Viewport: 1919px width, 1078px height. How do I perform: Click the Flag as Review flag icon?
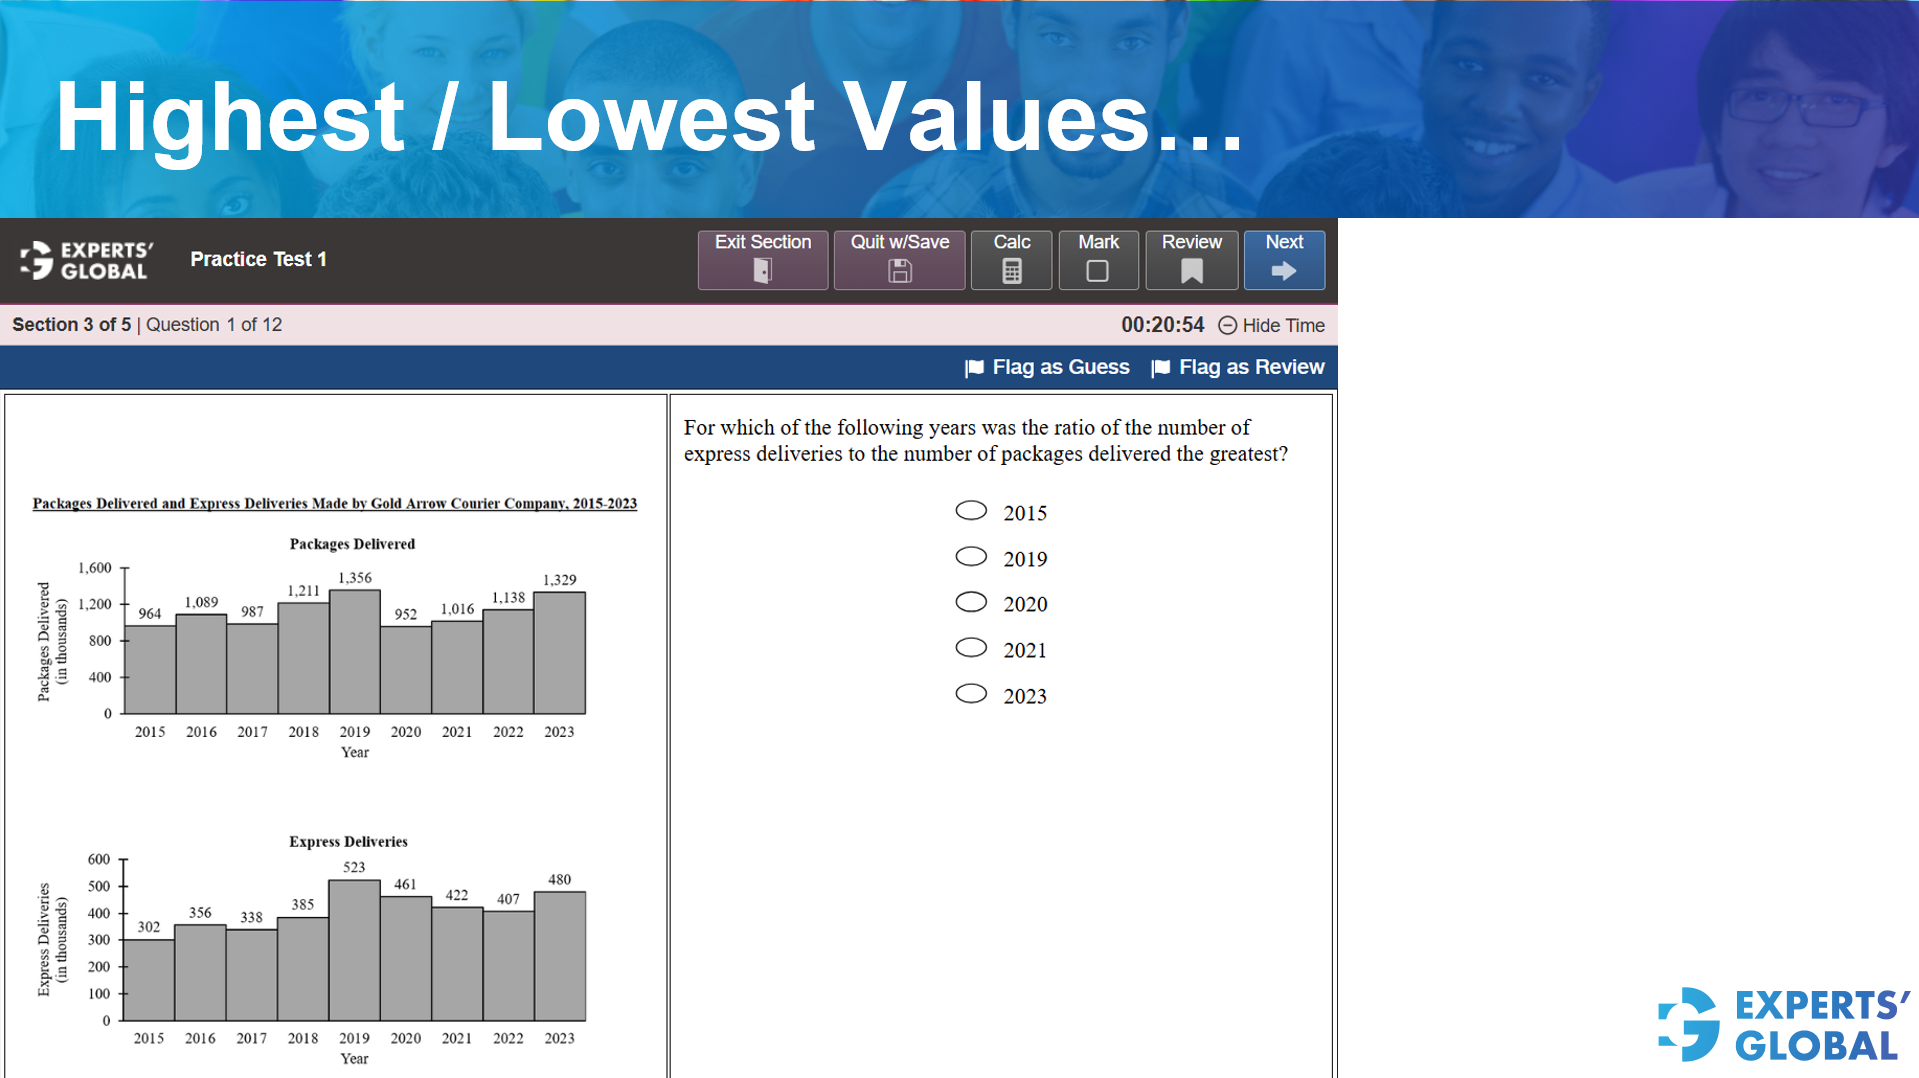[x=1160, y=367]
